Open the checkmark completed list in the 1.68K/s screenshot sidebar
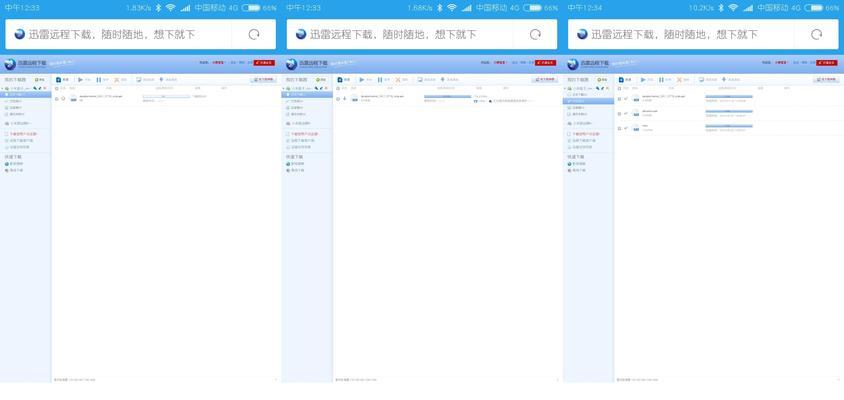Viewport: 844px width, 400px height. coord(307,101)
